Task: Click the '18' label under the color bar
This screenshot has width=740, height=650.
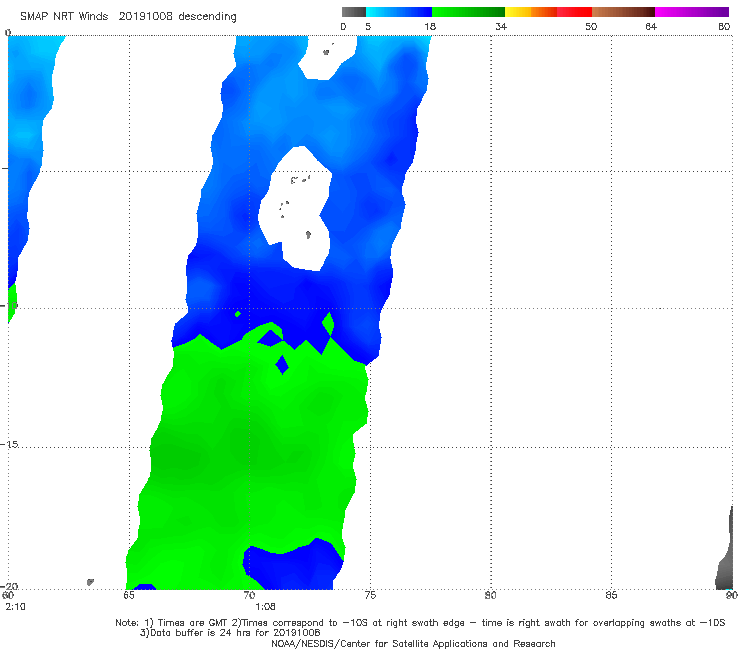Action: [430, 26]
